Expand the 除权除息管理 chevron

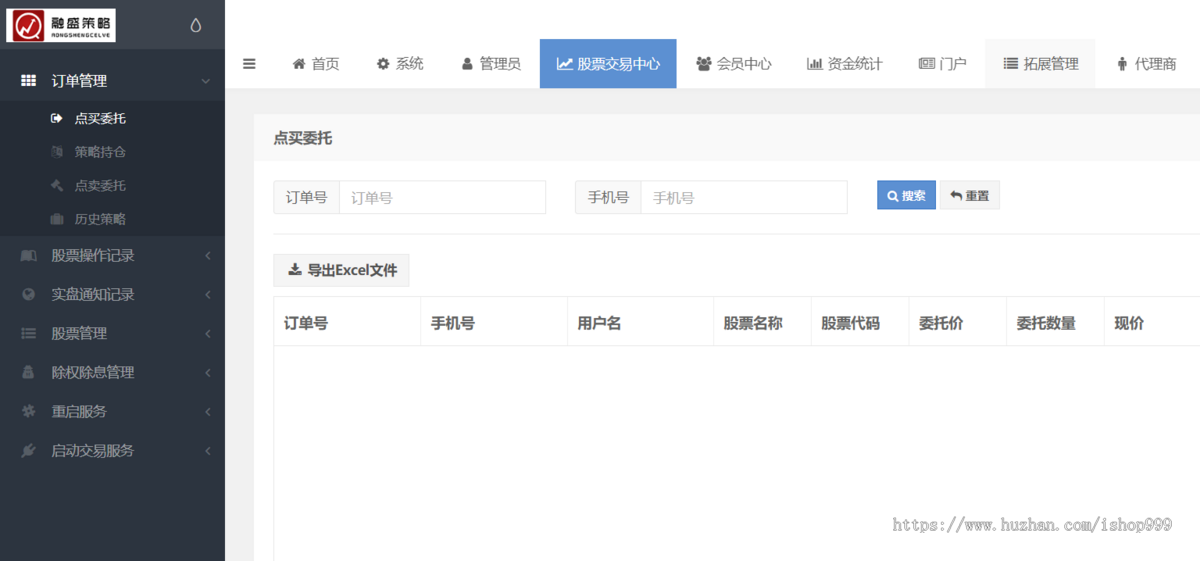(207, 372)
